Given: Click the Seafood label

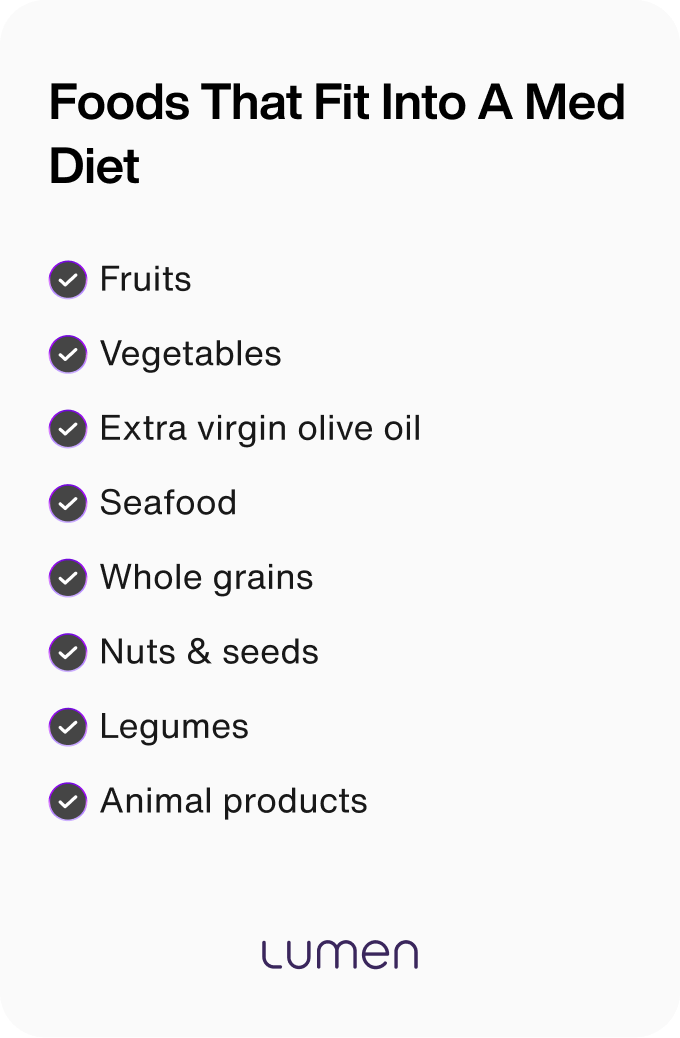Looking at the screenshot, I should pos(168,502).
